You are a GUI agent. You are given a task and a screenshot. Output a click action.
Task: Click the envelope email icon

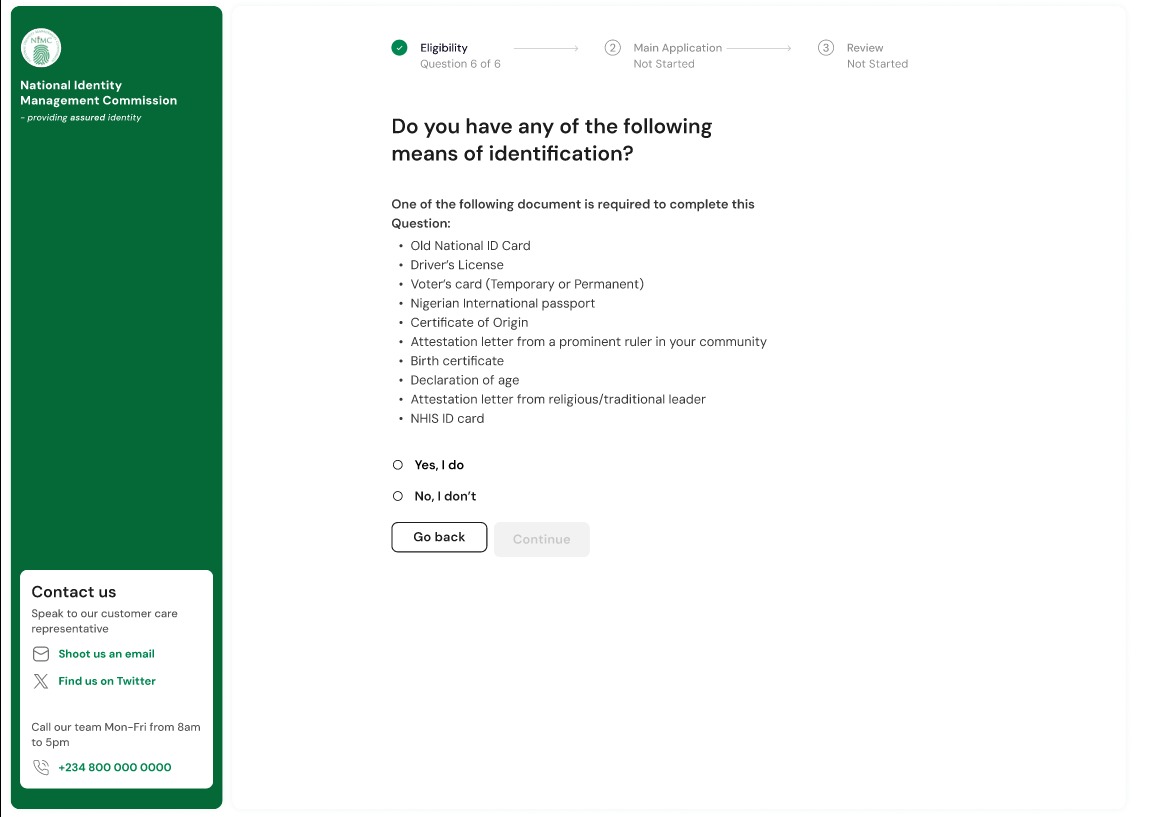coord(41,654)
